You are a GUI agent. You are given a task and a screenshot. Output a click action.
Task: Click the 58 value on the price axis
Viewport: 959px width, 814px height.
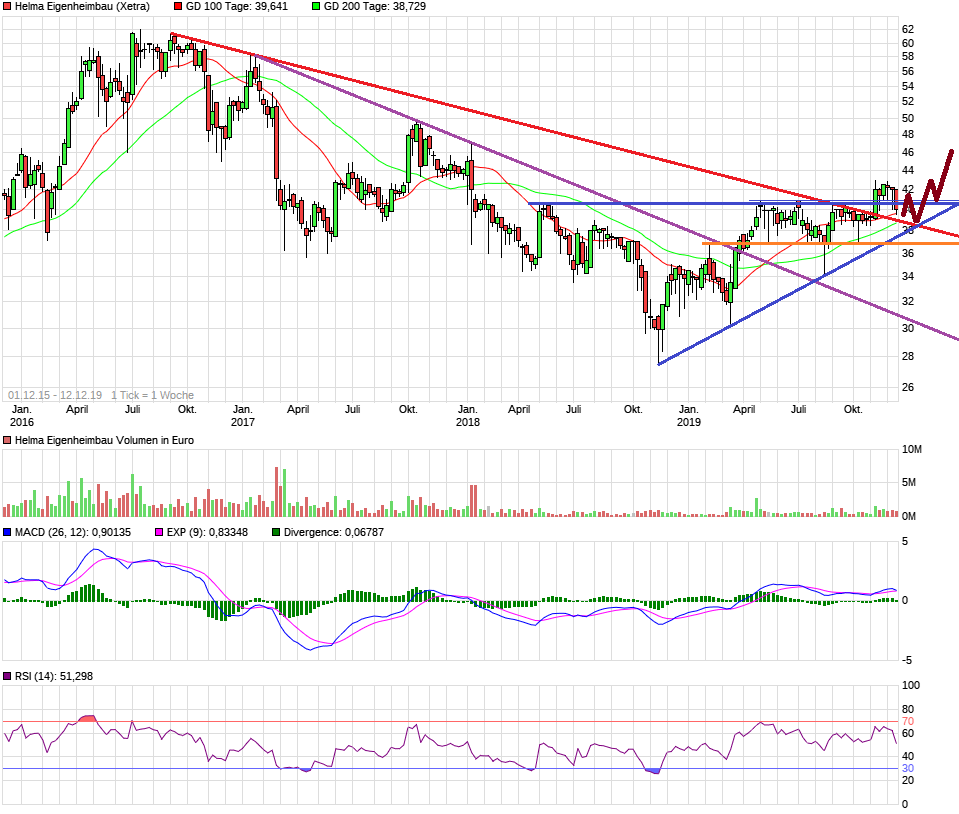tap(908, 56)
